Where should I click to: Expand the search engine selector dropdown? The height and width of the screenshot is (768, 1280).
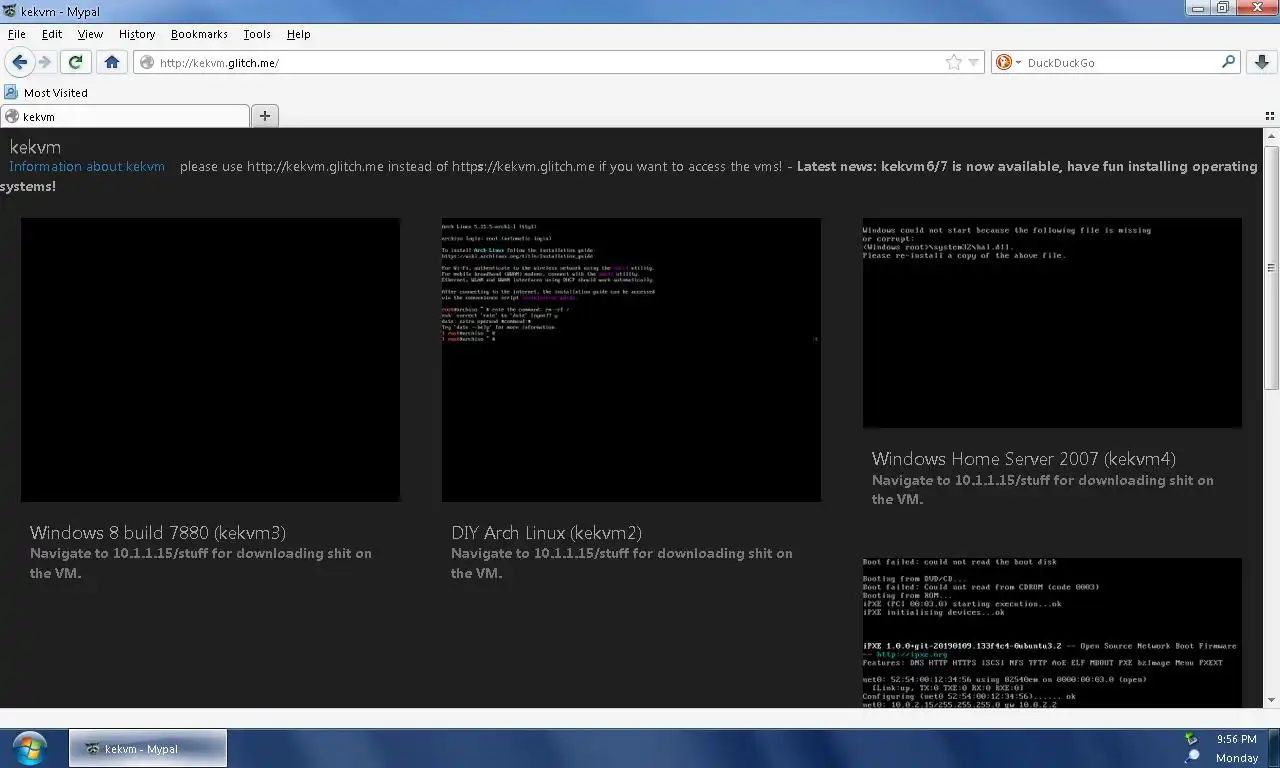pyautogui.click(x=1018, y=62)
